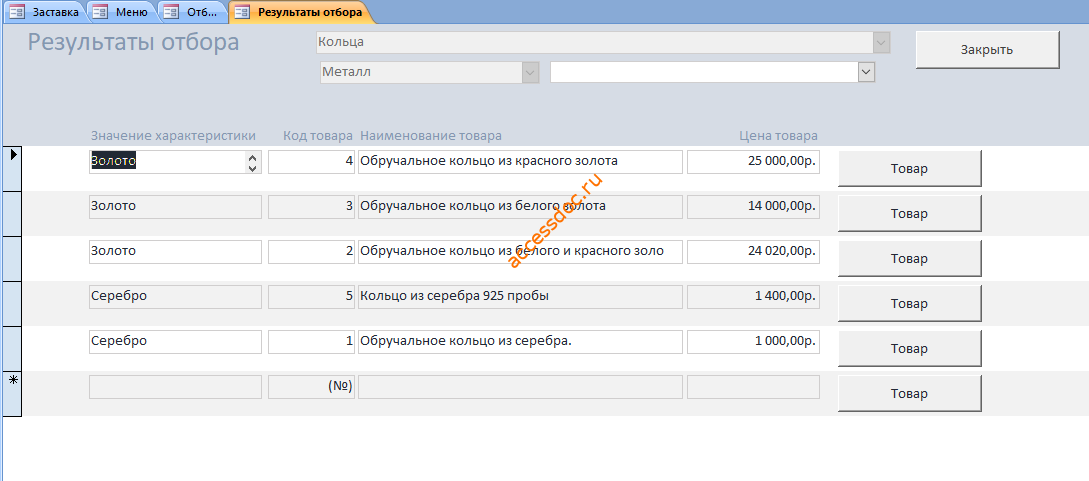Screen dimensions: 1089x481
Task: Click the price 25 000,00р.
Action: tap(754, 162)
